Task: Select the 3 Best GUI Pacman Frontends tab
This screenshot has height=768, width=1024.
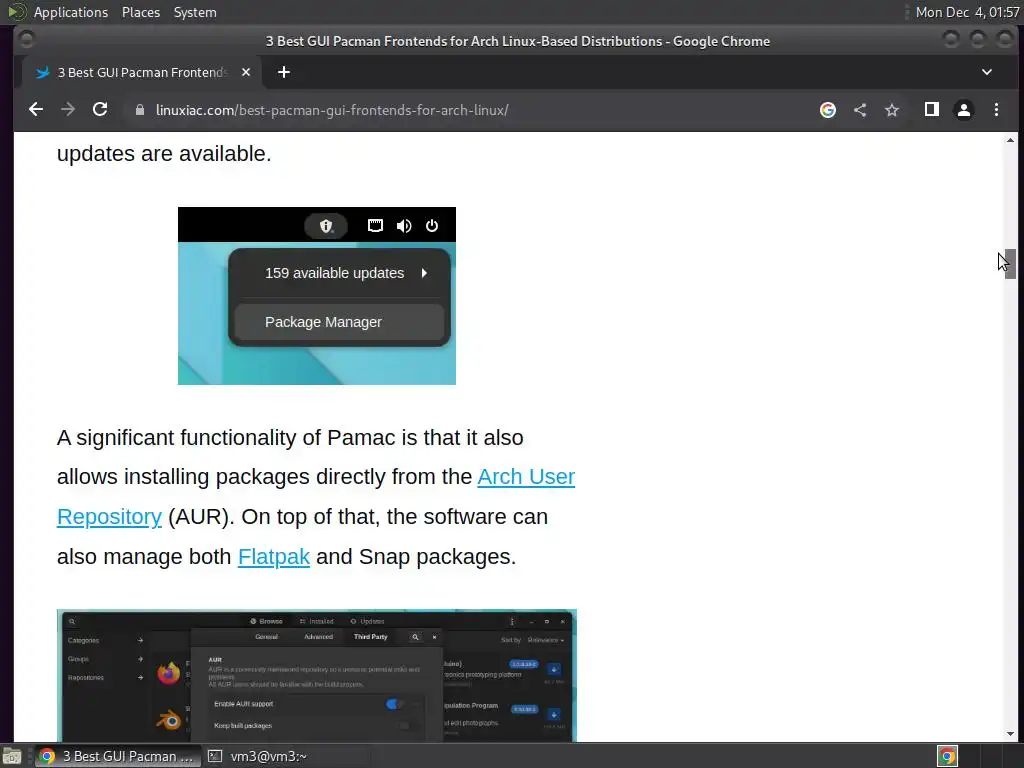Action: coord(142,72)
